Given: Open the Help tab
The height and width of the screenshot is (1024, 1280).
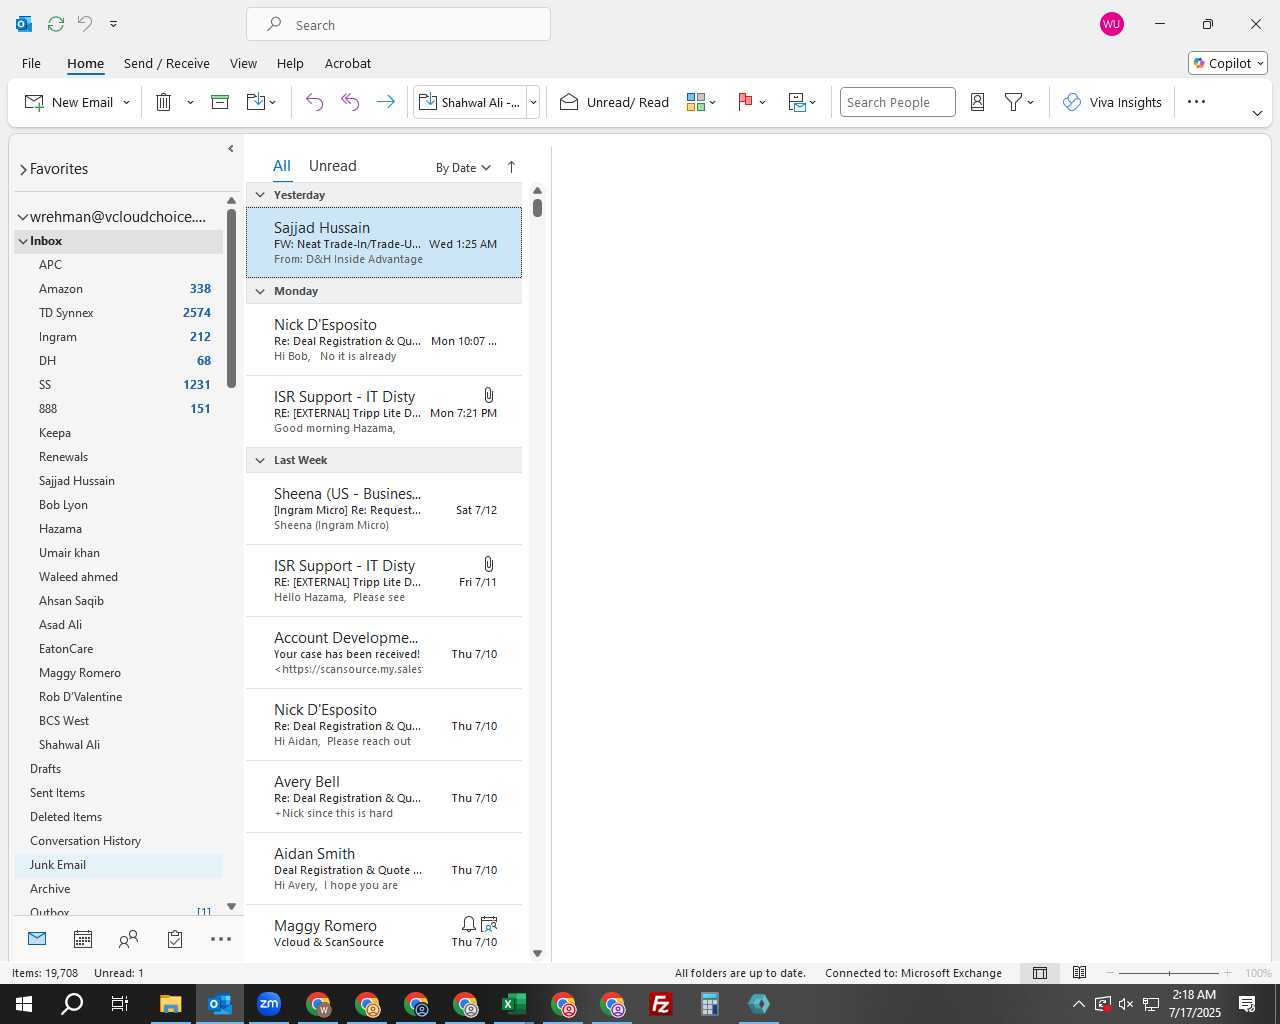Looking at the screenshot, I should click(290, 63).
